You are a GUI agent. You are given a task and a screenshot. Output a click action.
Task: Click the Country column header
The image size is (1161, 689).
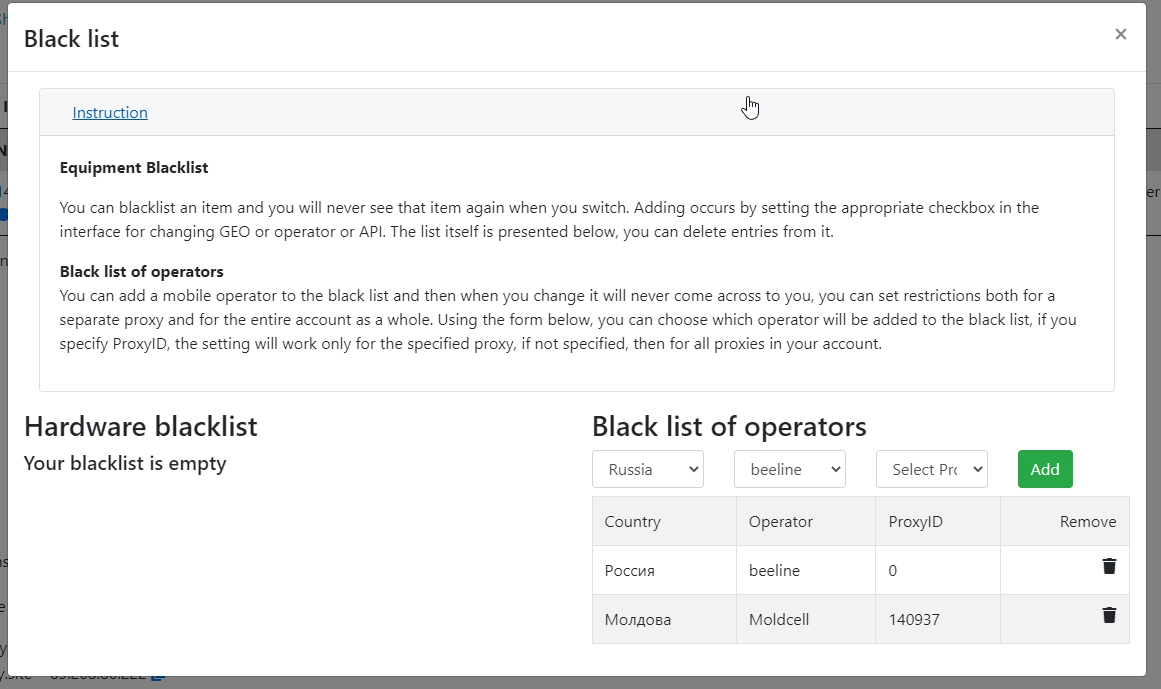(x=631, y=521)
